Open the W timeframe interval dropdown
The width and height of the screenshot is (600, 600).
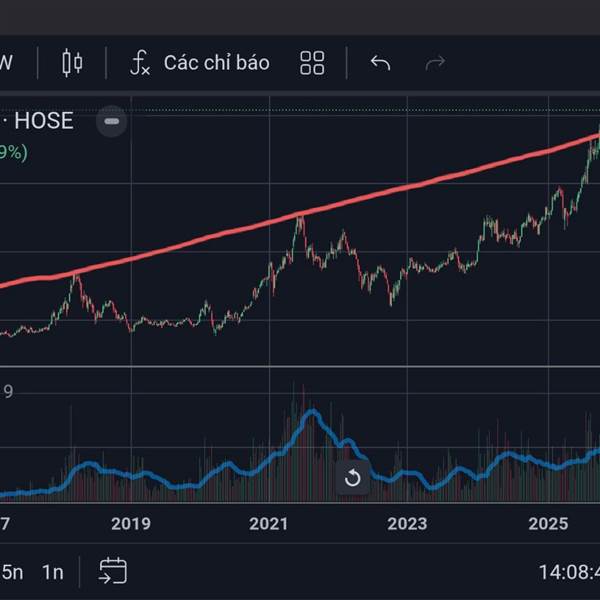[6, 63]
